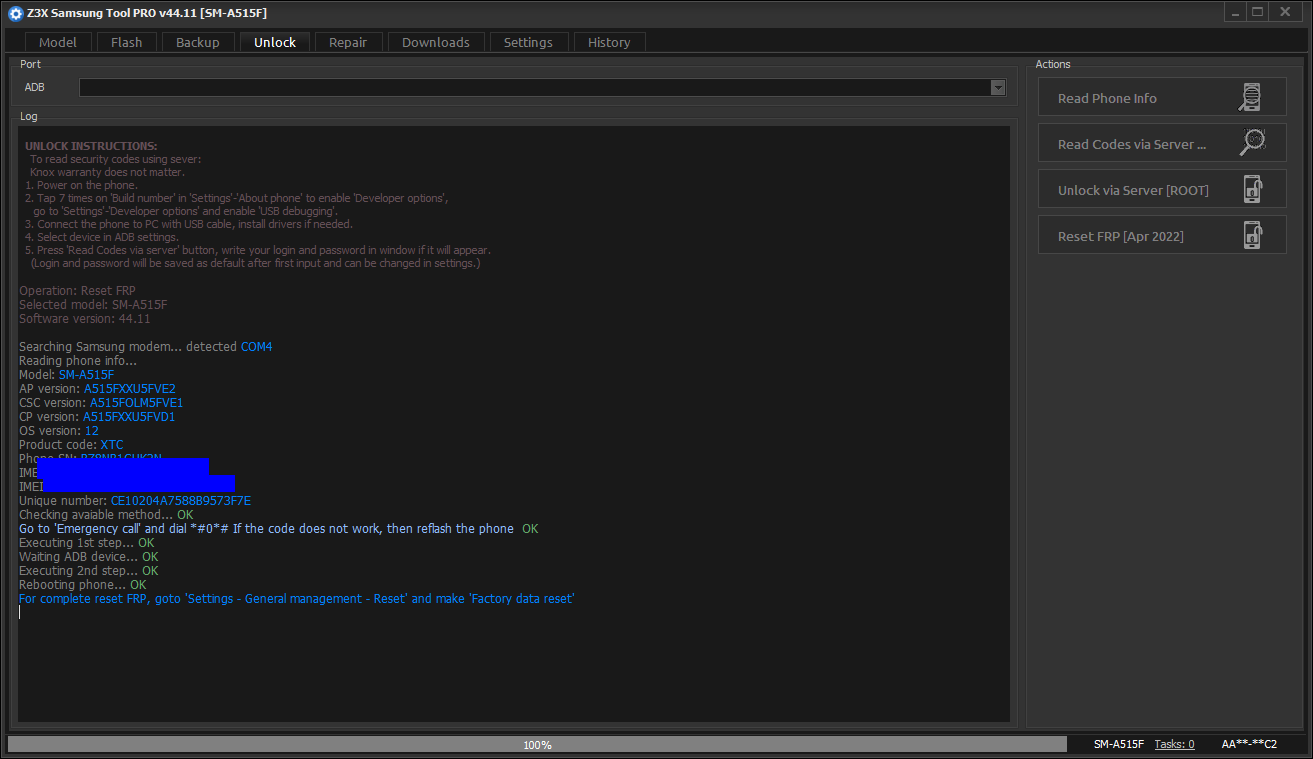Click the phone scan icon on Read Phone Info

(1249, 98)
